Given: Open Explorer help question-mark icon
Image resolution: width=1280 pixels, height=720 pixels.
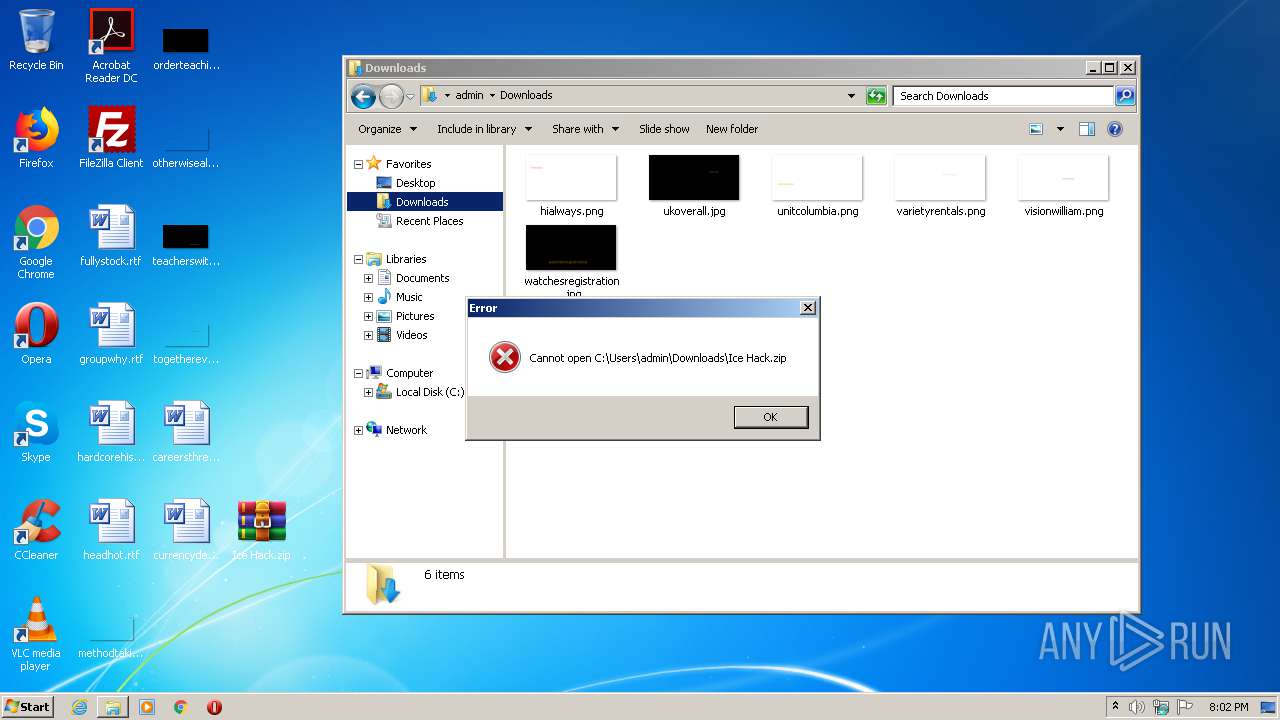Looking at the screenshot, I should 1115,129.
